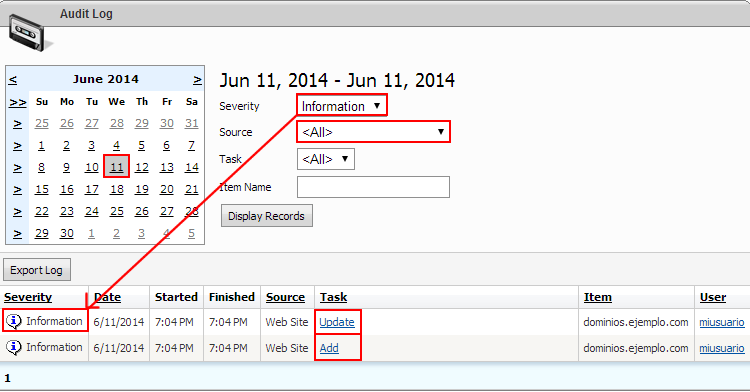
Task: Click the Export Log button
Action: (x=37, y=270)
